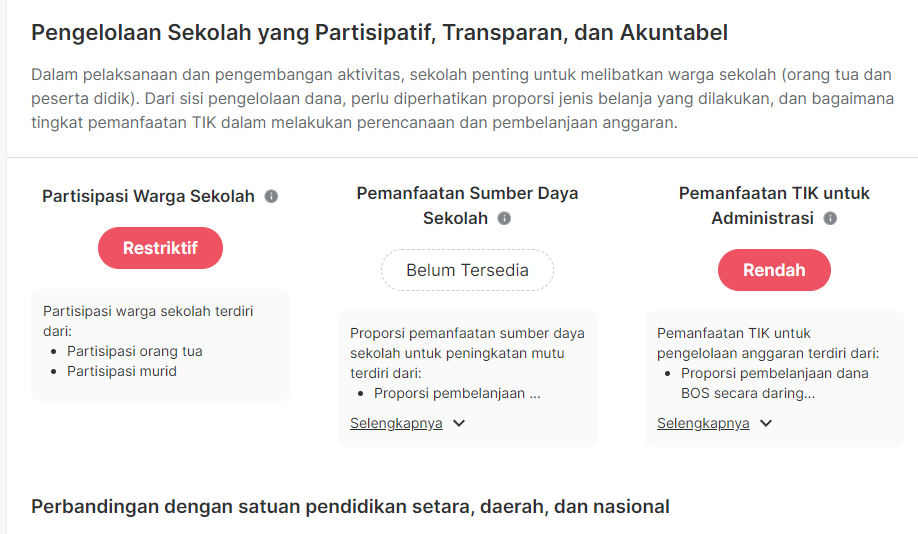918x534 pixels.
Task: Click the Pemanfaatan Sumber Daya Sekolah title
Action: (467, 205)
